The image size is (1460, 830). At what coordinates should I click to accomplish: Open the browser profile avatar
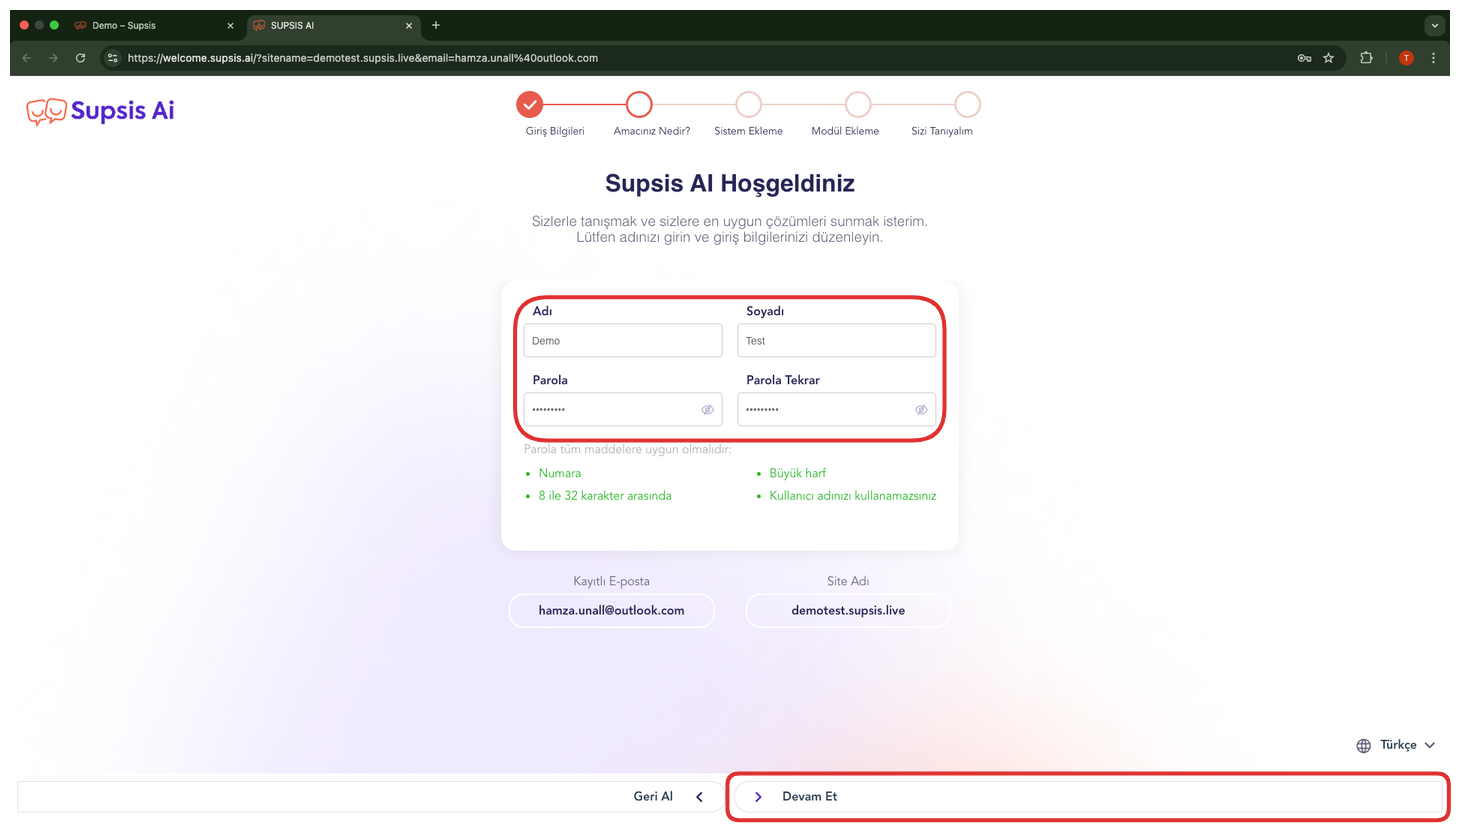click(x=1406, y=58)
